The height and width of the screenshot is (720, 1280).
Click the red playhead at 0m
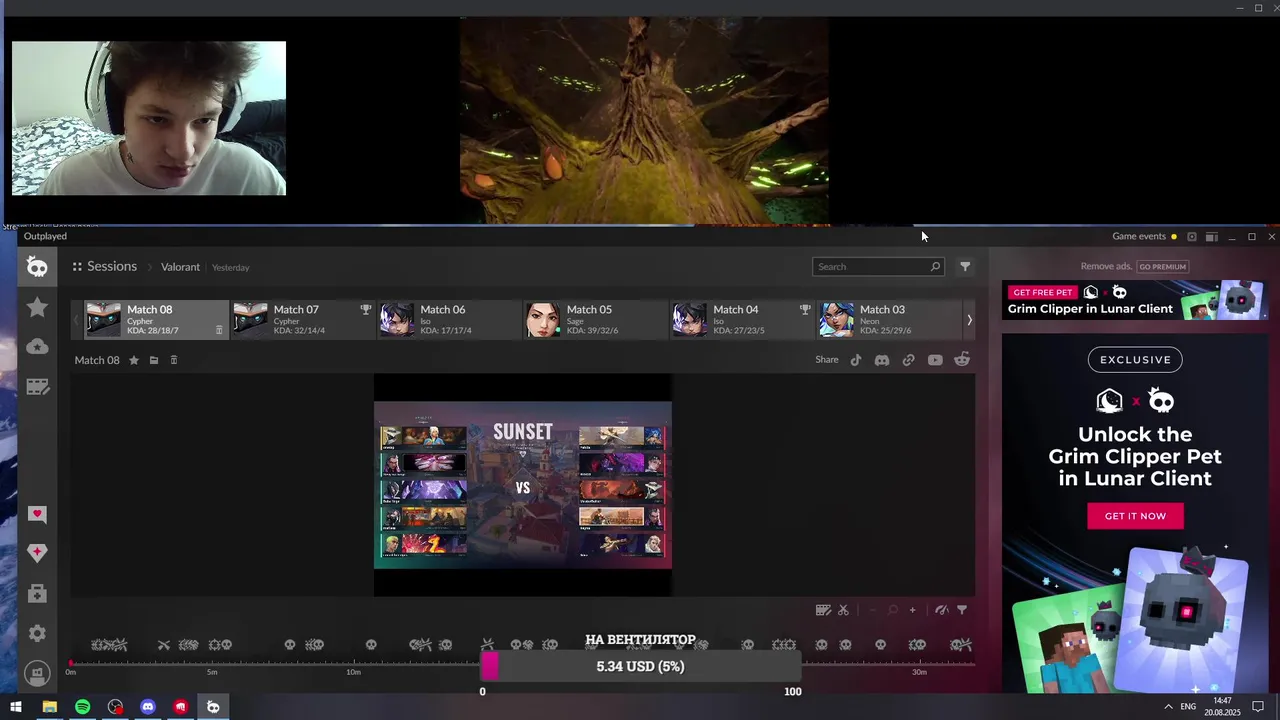tap(71, 662)
